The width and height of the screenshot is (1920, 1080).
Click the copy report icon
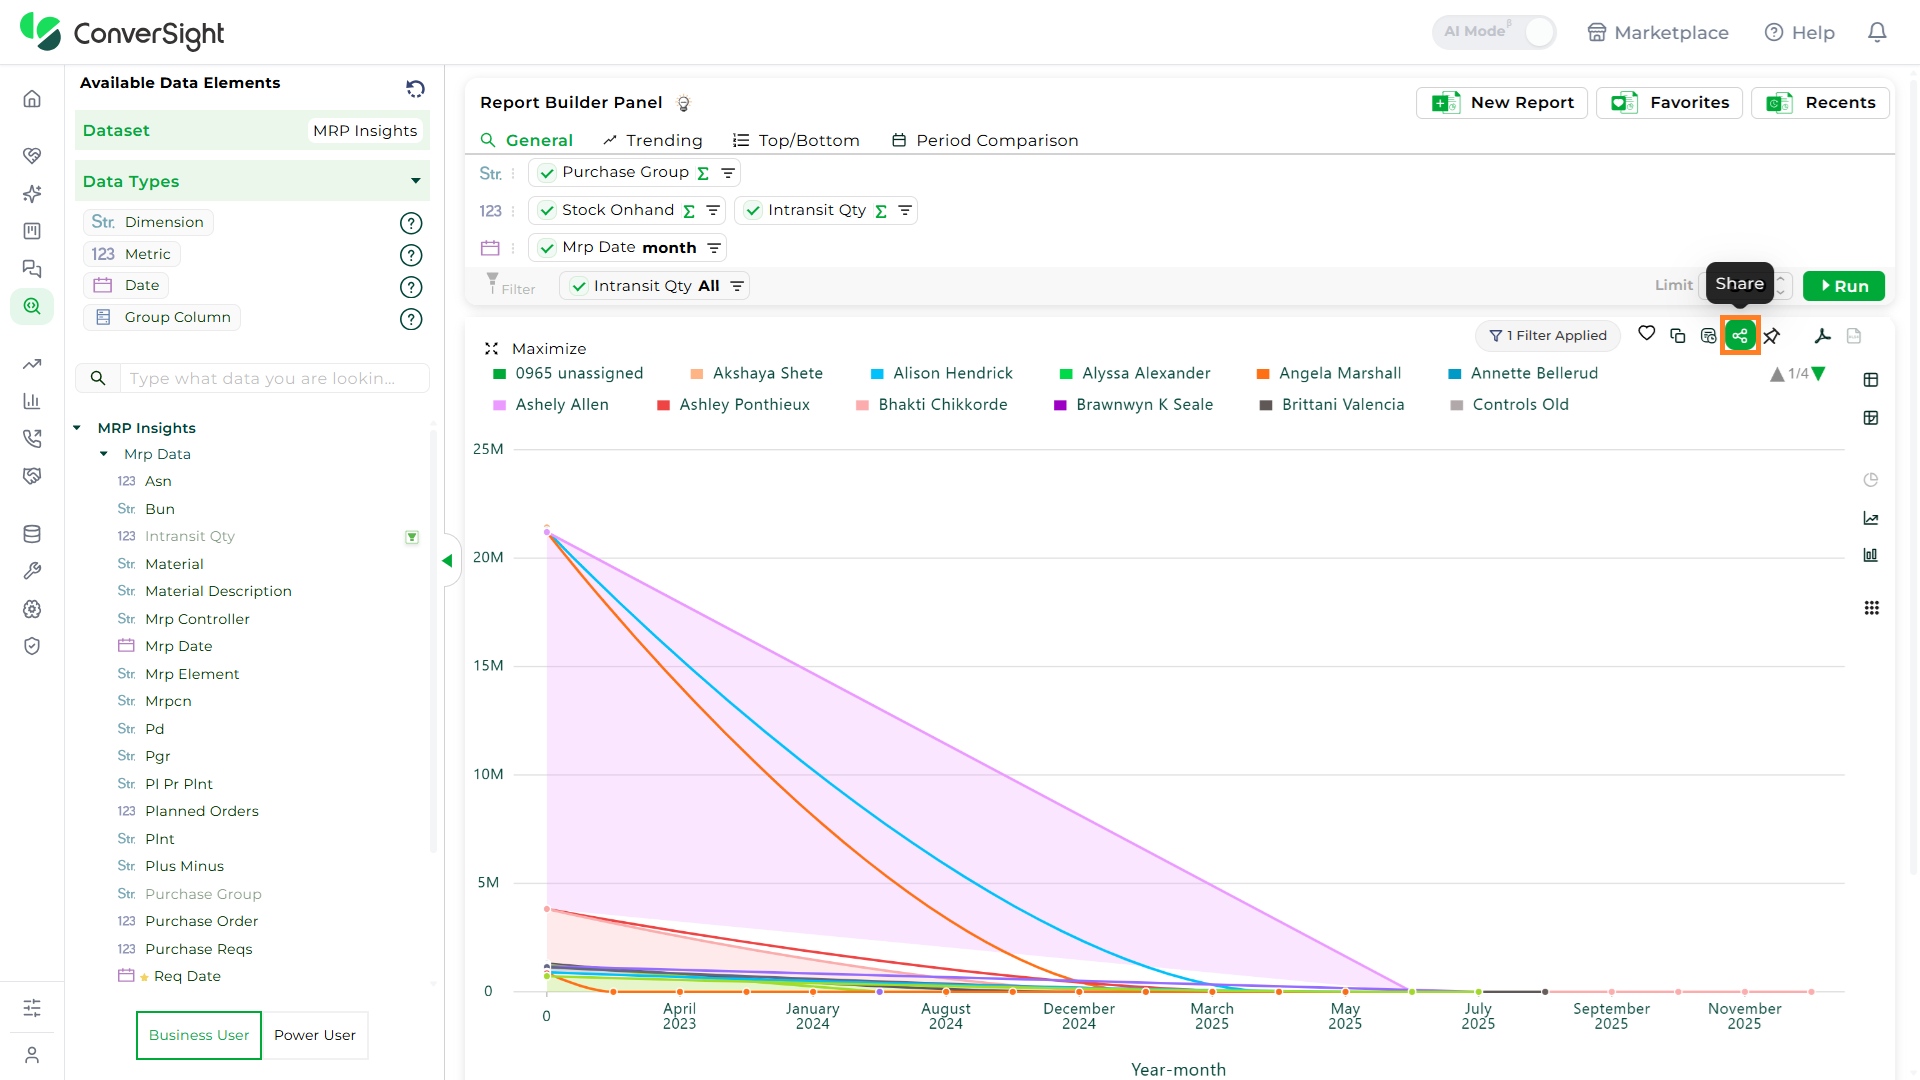[1678, 336]
